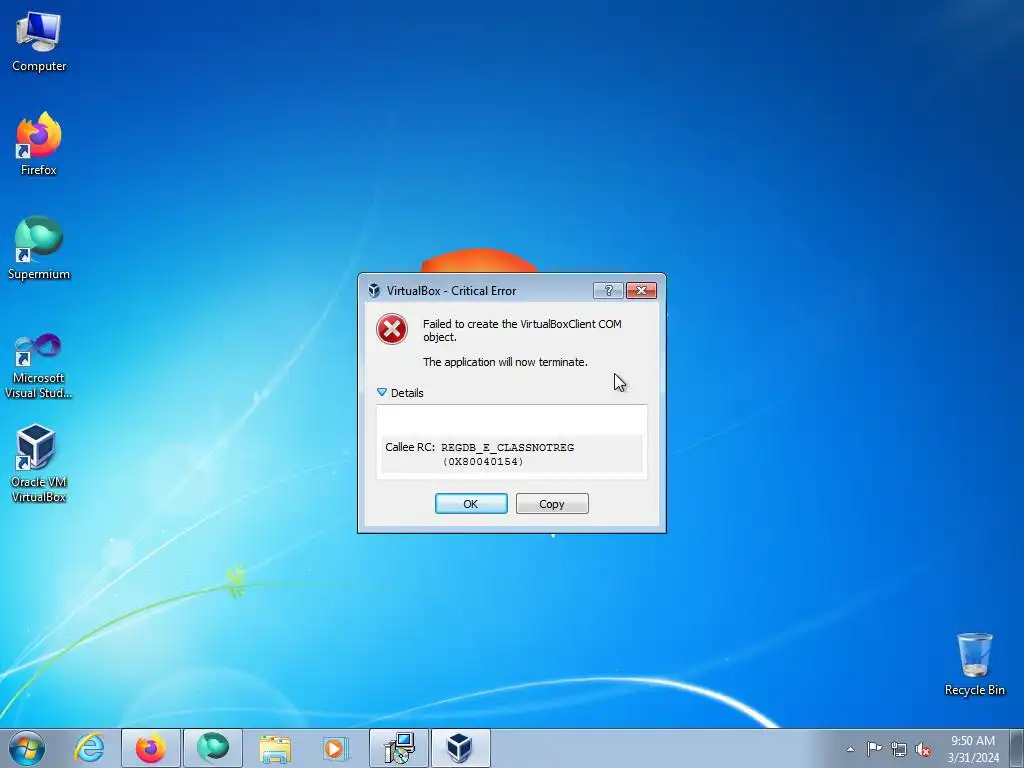Screen dimensions: 1024x768
Task: Select the Oracle VM VirtualBox desktop shortcut
Action: click(x=39, y=464)
